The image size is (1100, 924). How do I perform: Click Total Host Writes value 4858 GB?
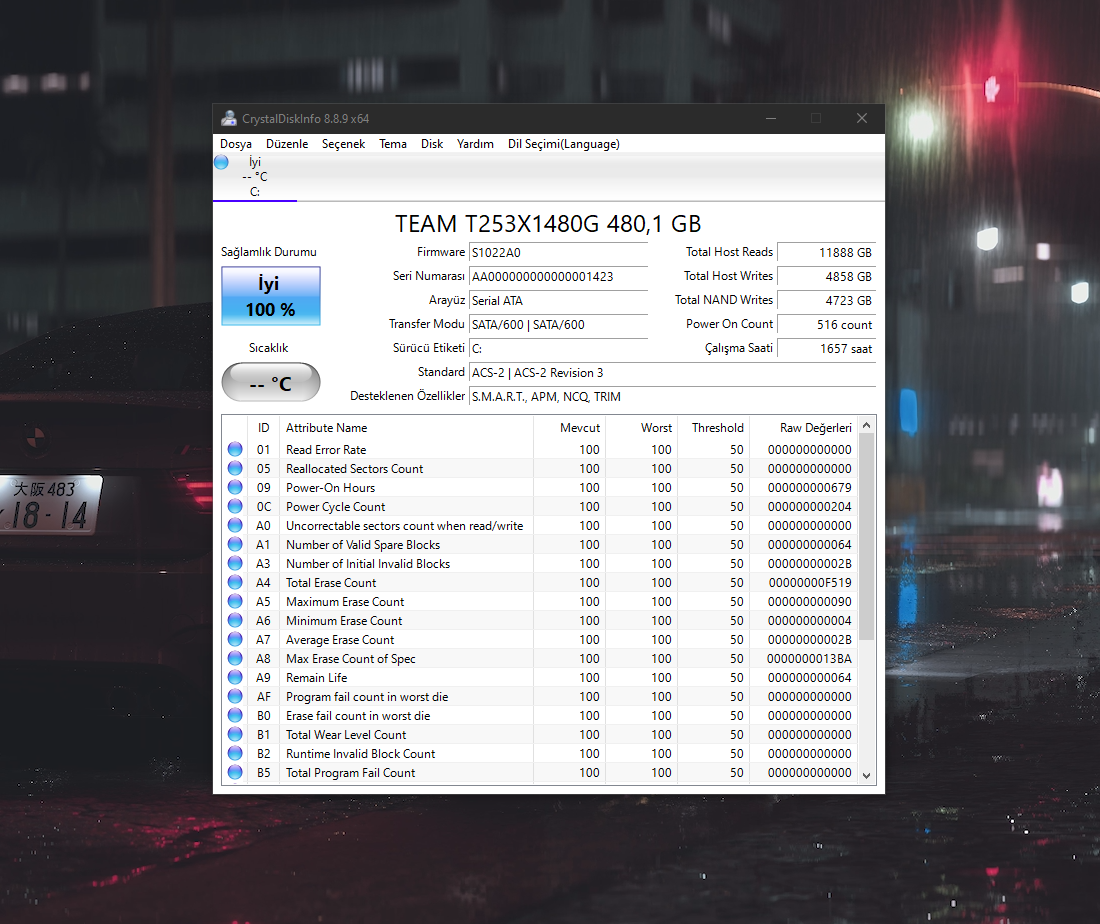827,276
